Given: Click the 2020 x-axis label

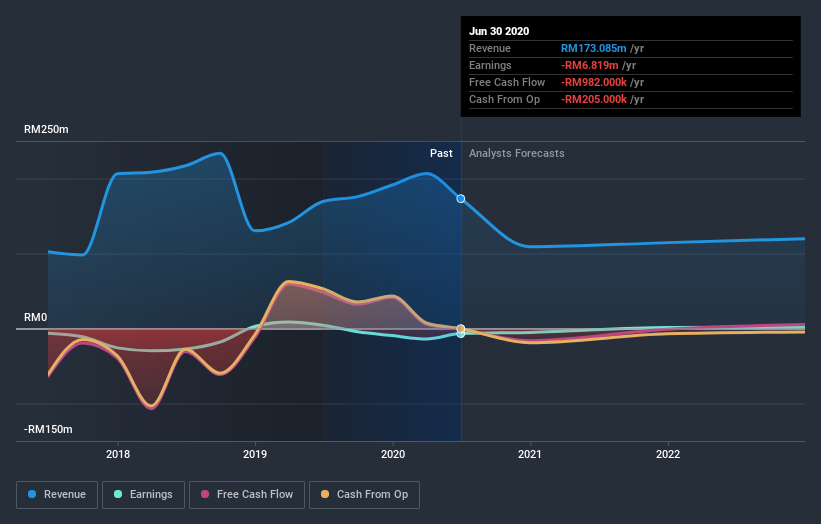Looking at the screenshot, I should [393, 454].
